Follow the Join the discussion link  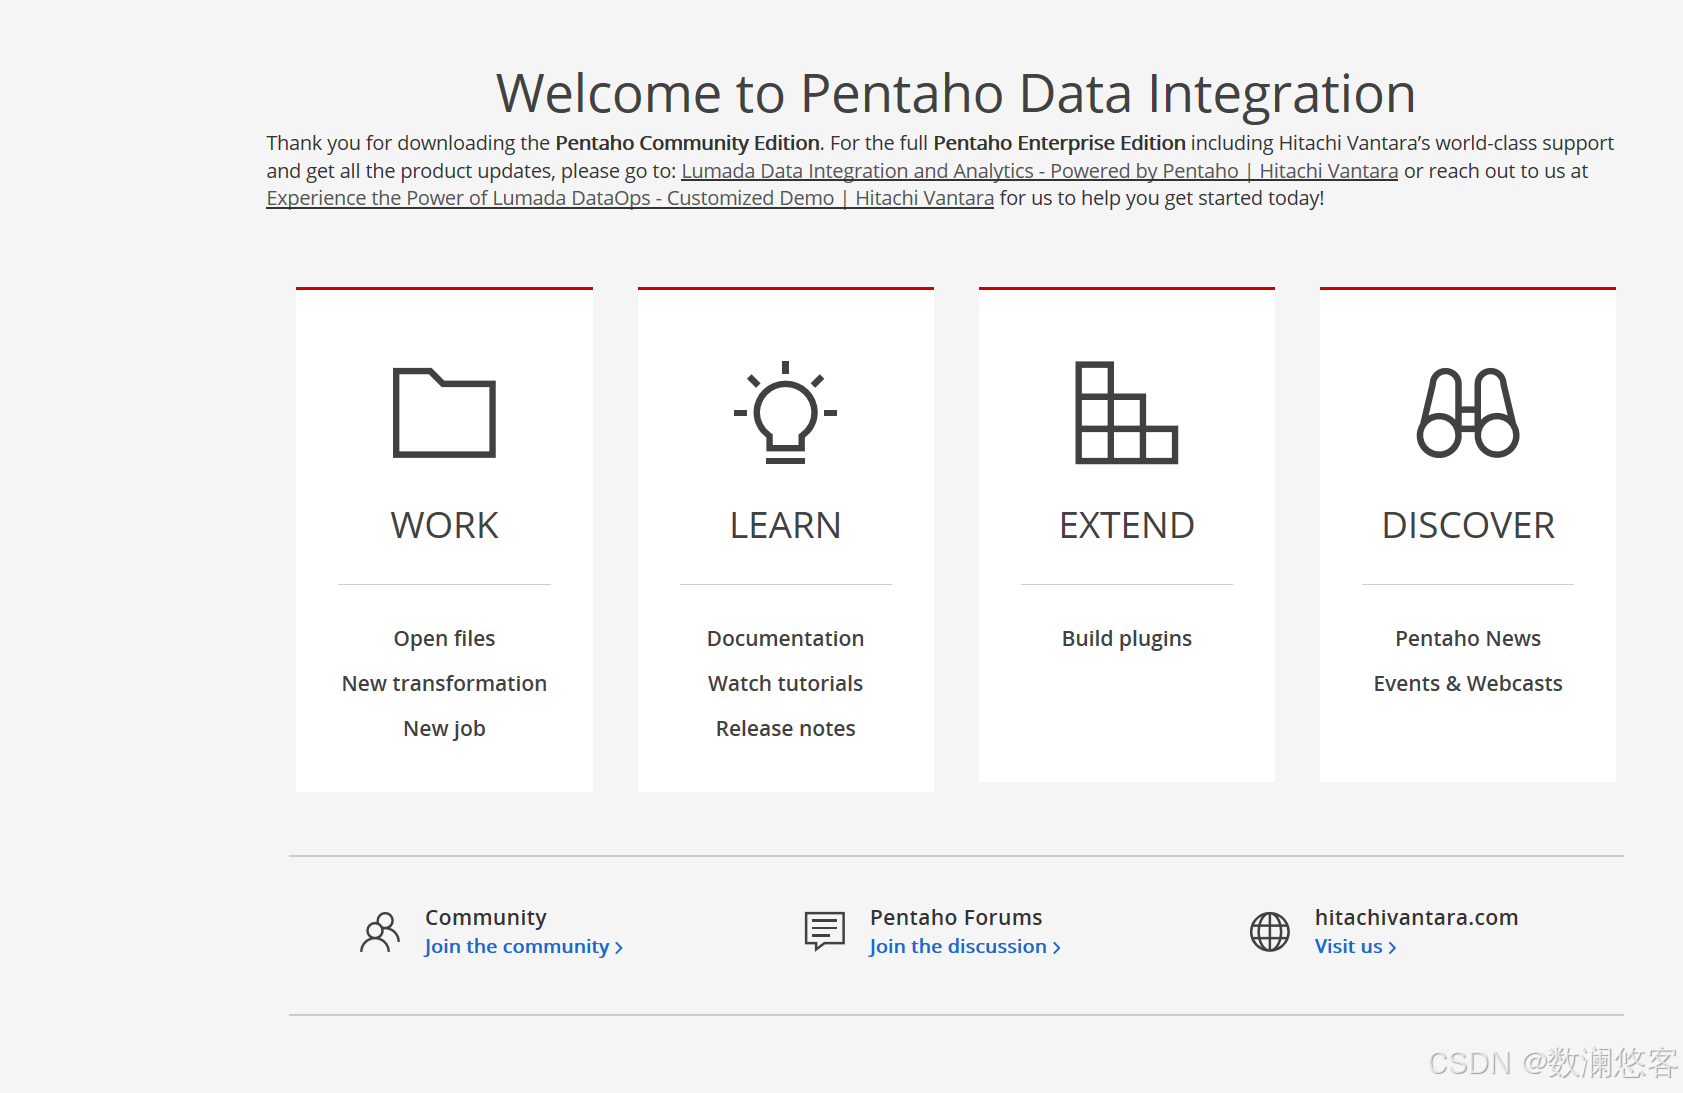click(965, 946)
